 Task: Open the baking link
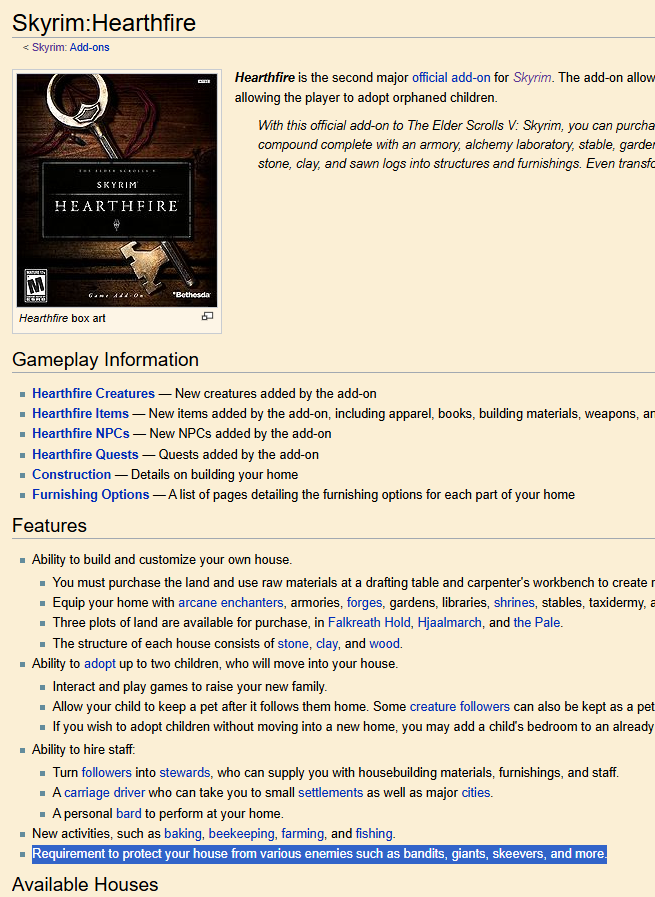pyautogui.click(x=183, y=834)
